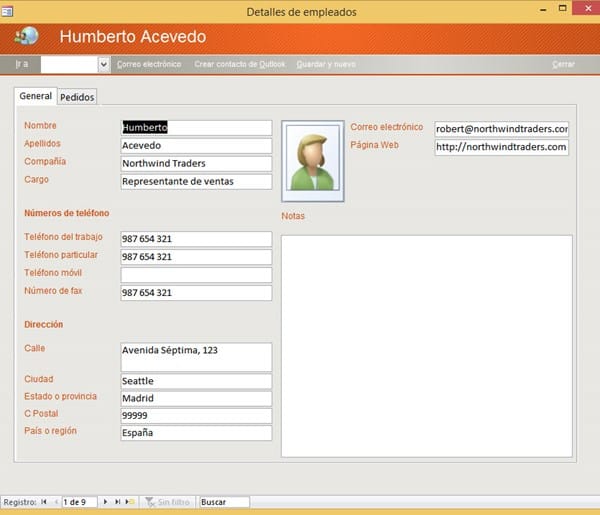Go to the previous record
600x515 pixels.
55,501
